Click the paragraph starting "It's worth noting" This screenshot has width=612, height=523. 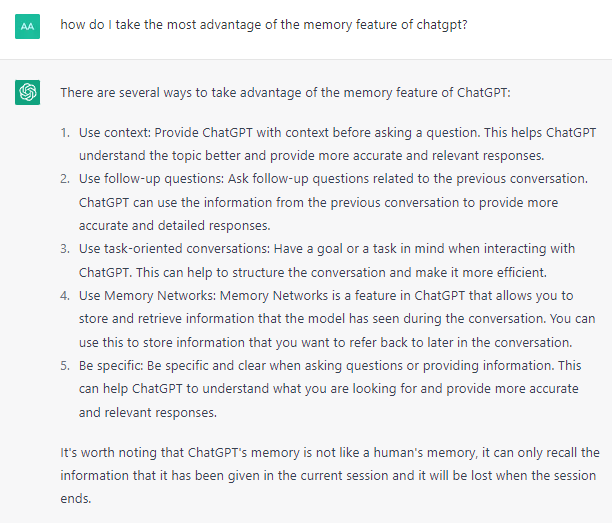[330, 473]
